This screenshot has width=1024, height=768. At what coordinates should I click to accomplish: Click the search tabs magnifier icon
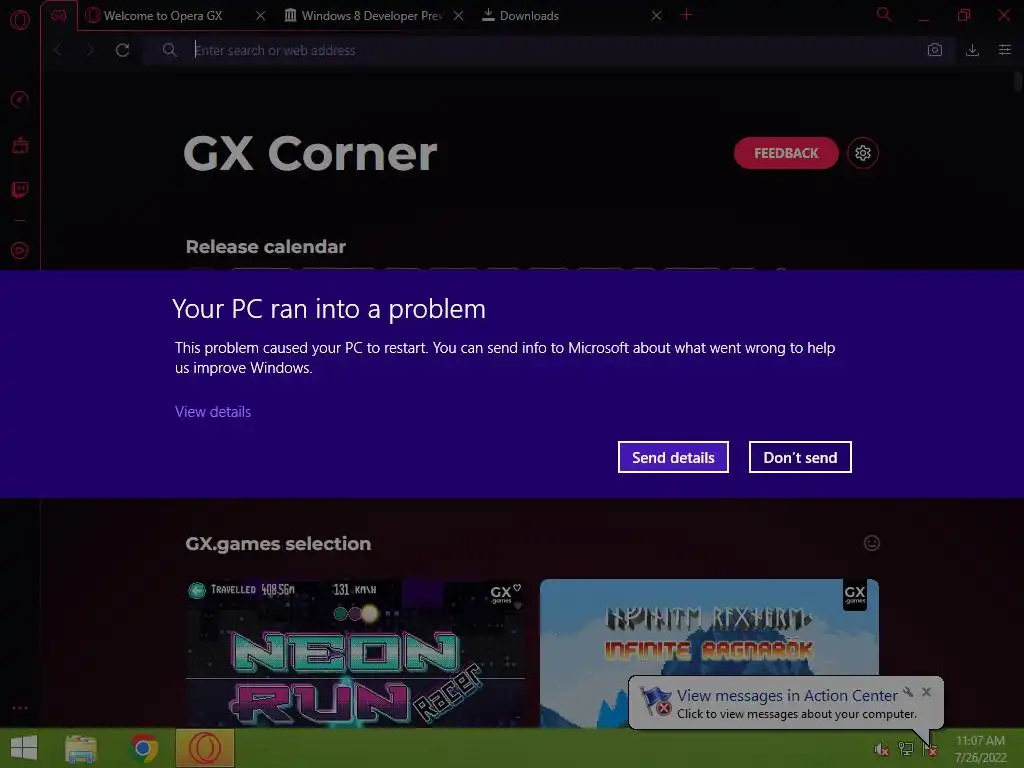click(884, 14)
